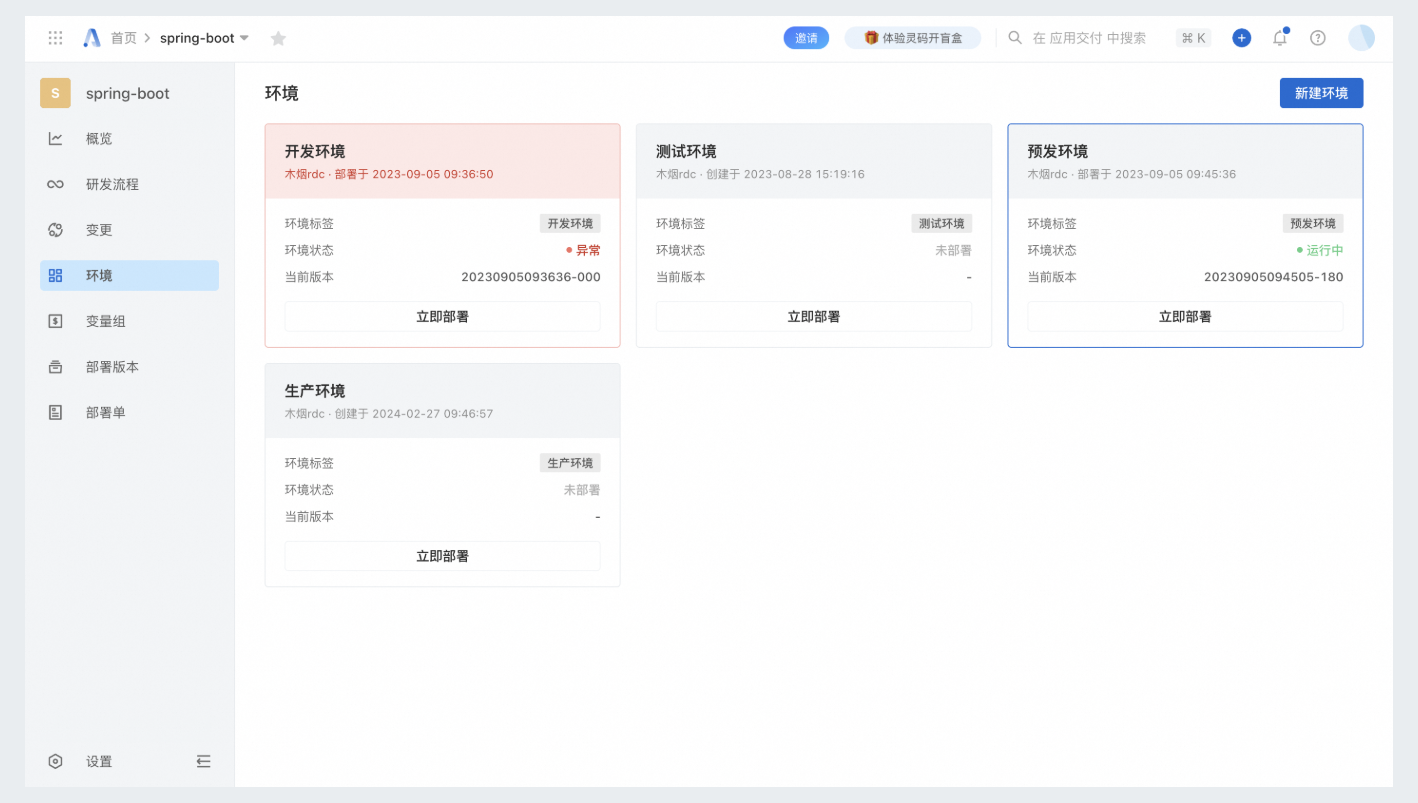Click the 部署版本 sidebar icon
1418x803 pixels.
pos(56,367)
